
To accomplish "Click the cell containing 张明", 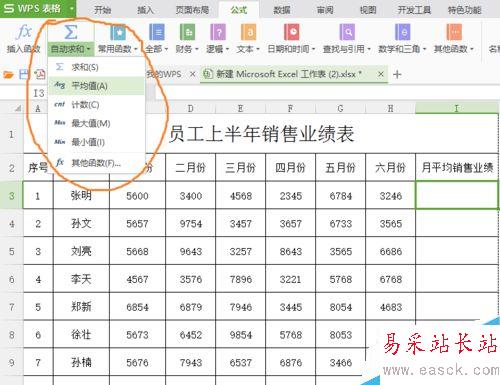I will [x=81, y=195].
